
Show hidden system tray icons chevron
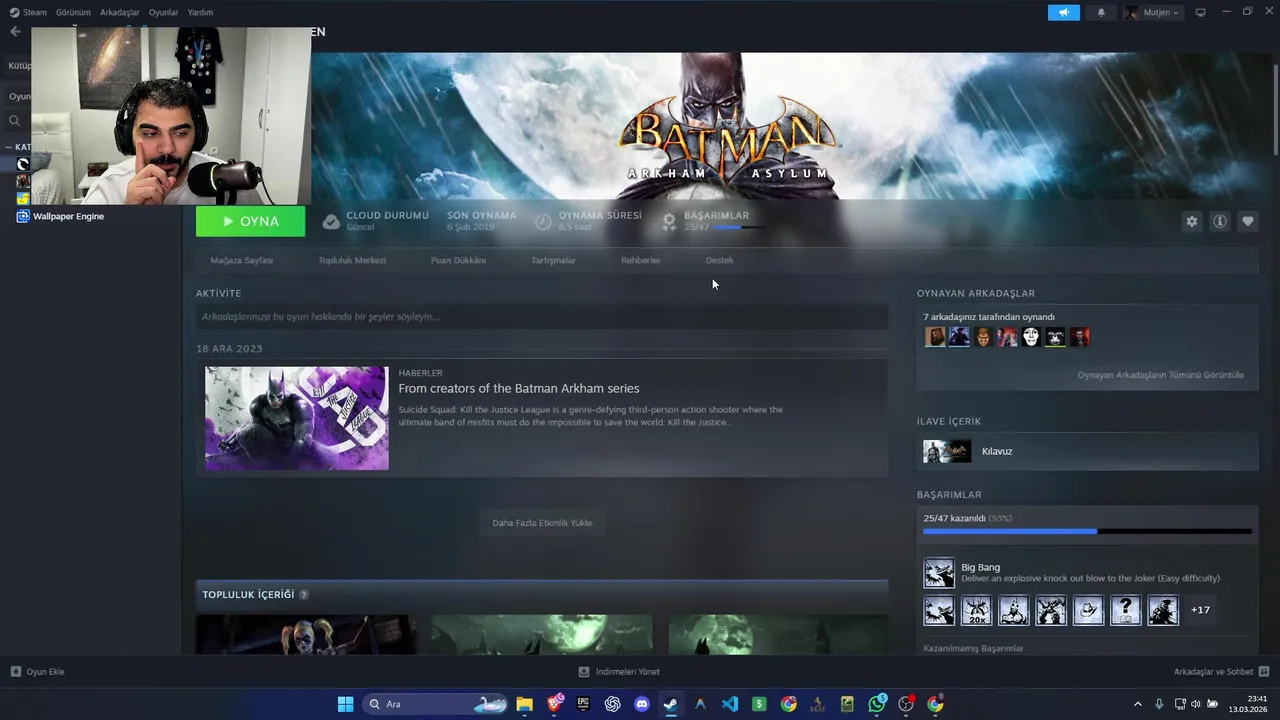tap(1137, 704)
